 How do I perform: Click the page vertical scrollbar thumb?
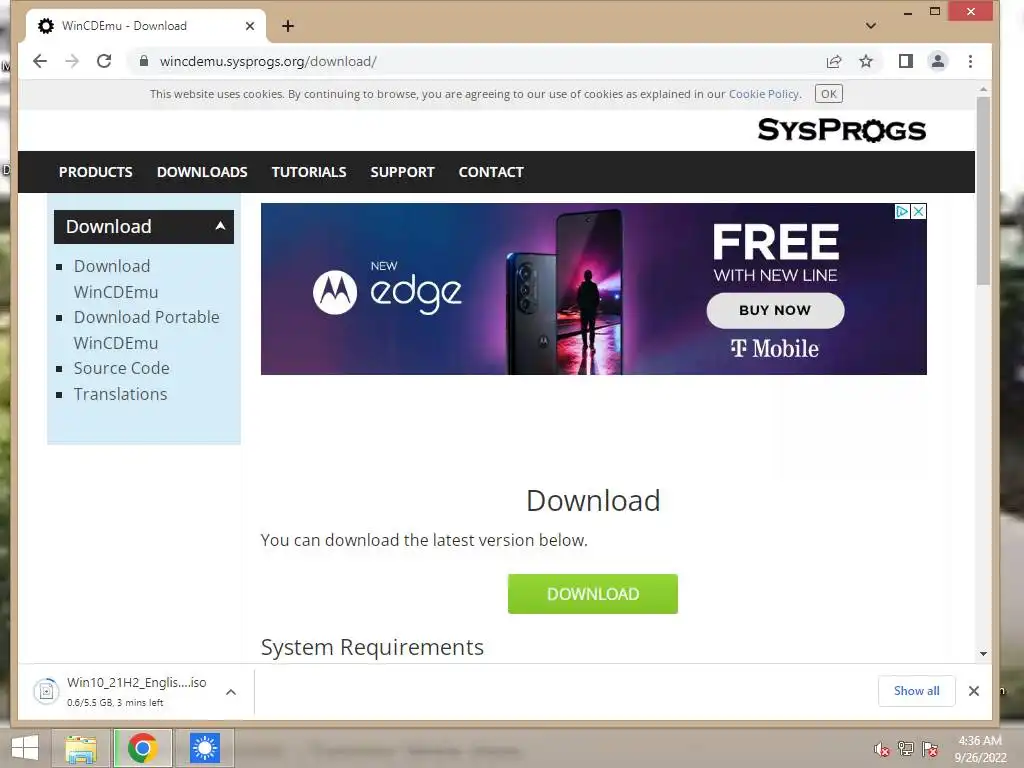click(983, 191)
